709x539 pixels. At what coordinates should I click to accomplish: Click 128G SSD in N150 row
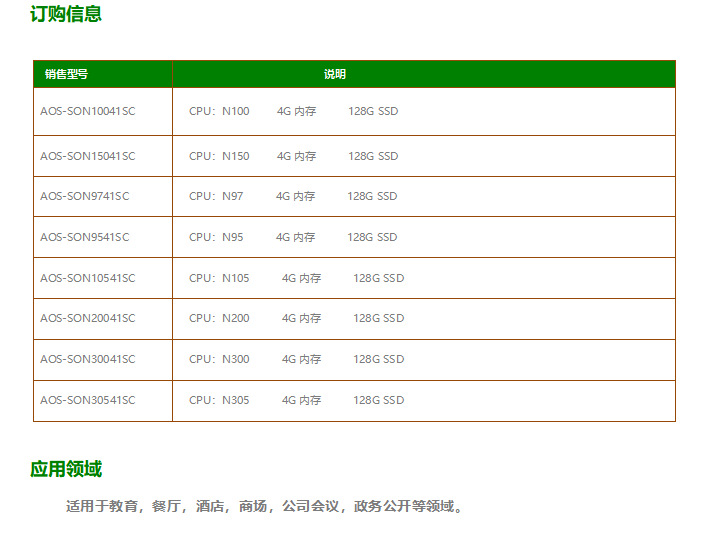pyautogui.click(x=373, y=156)
